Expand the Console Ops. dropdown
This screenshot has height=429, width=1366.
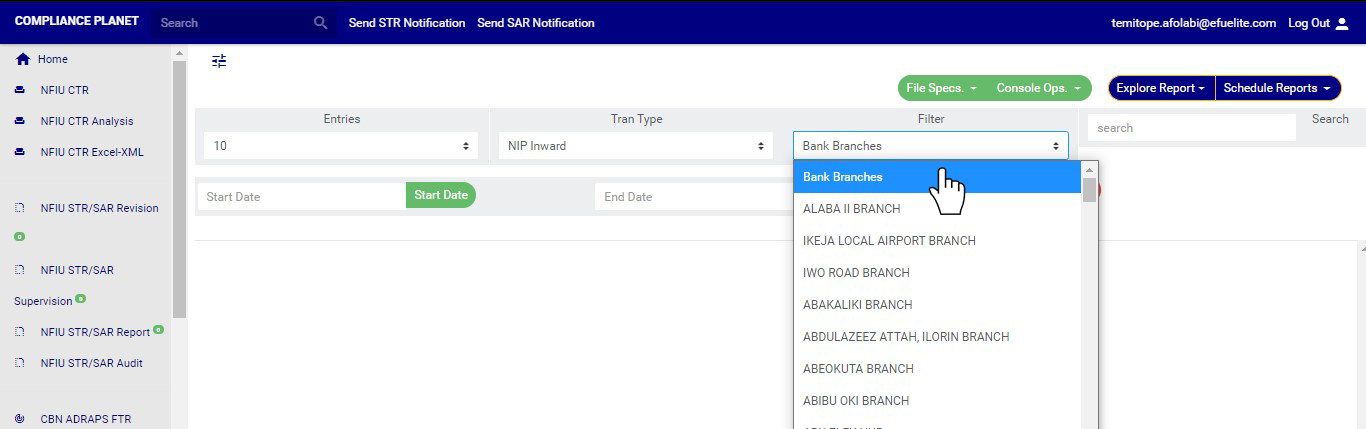point(1038,88)
